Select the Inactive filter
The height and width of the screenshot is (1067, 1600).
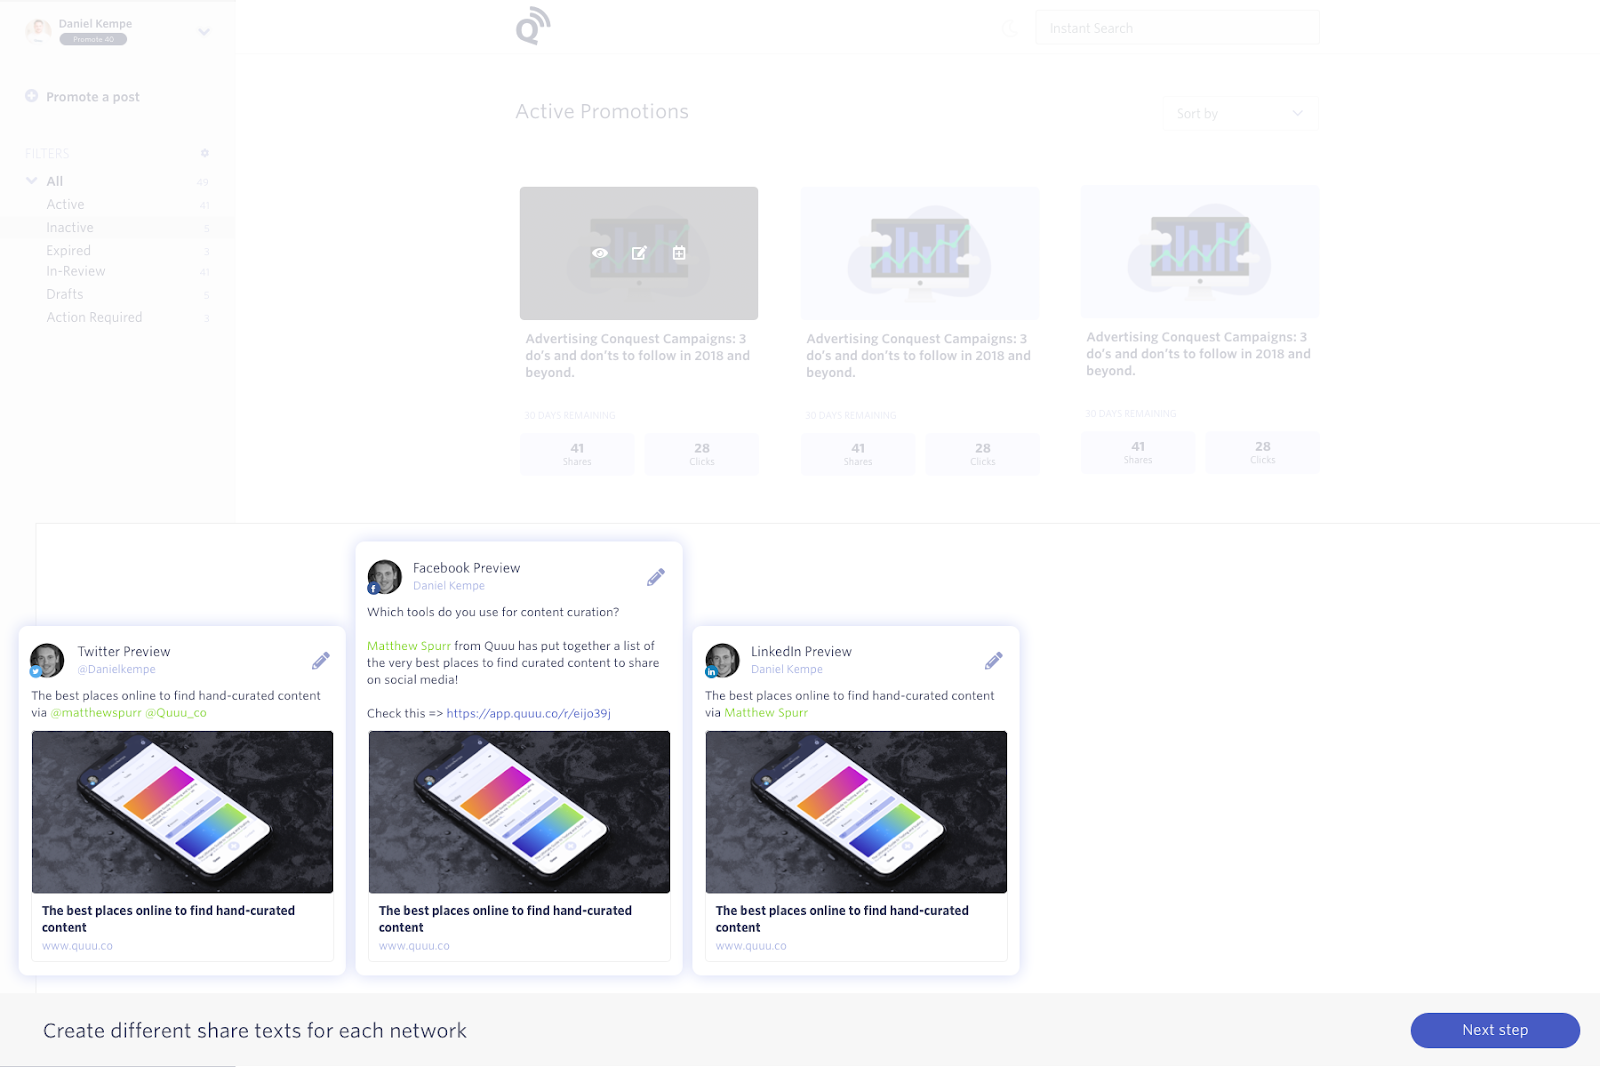pos(70,228)
